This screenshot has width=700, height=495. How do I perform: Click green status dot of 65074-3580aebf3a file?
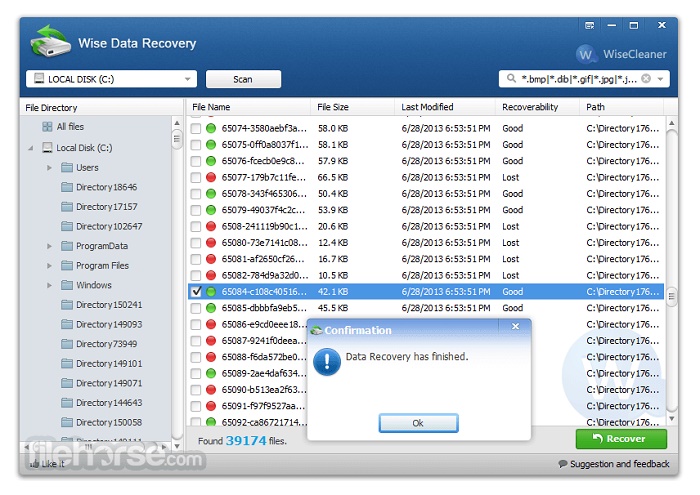[x=211, y=129]
